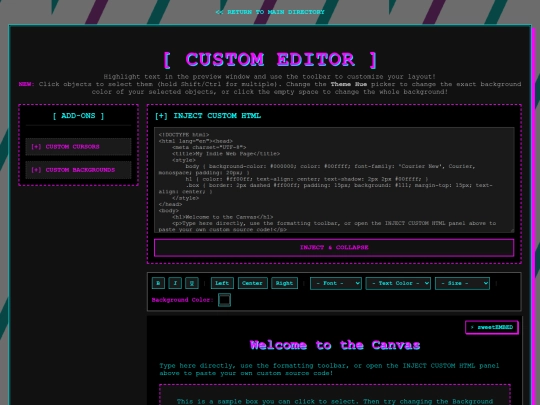Open the Text Color dropdown
The image size is (540, 405).
coord(398,283)
